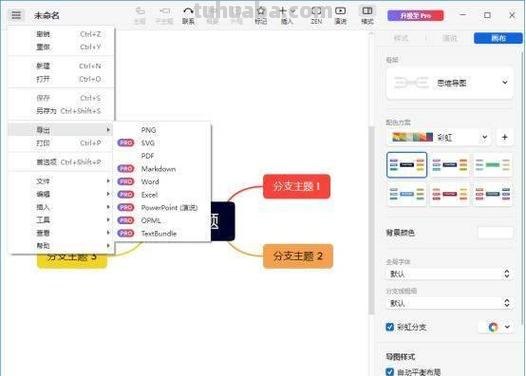Click the canvas vertical scrollbar
526x376 pixels.
point(371,220)
